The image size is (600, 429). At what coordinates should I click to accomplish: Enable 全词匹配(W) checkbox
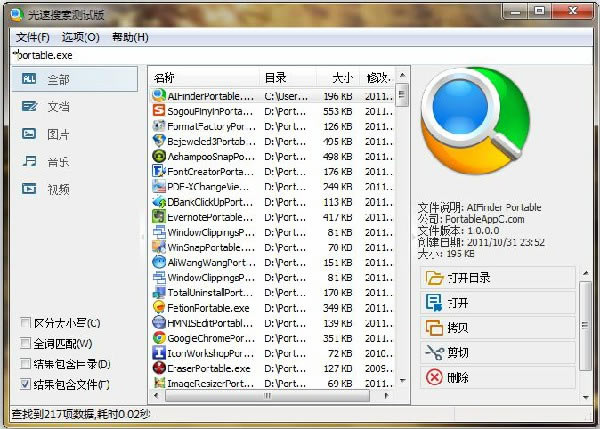point(25,343)
